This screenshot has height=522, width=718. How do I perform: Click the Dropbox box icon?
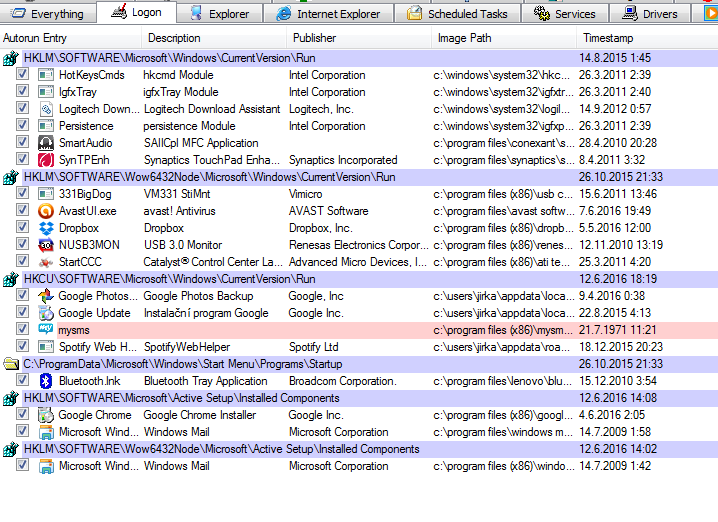tap(46, 228)
